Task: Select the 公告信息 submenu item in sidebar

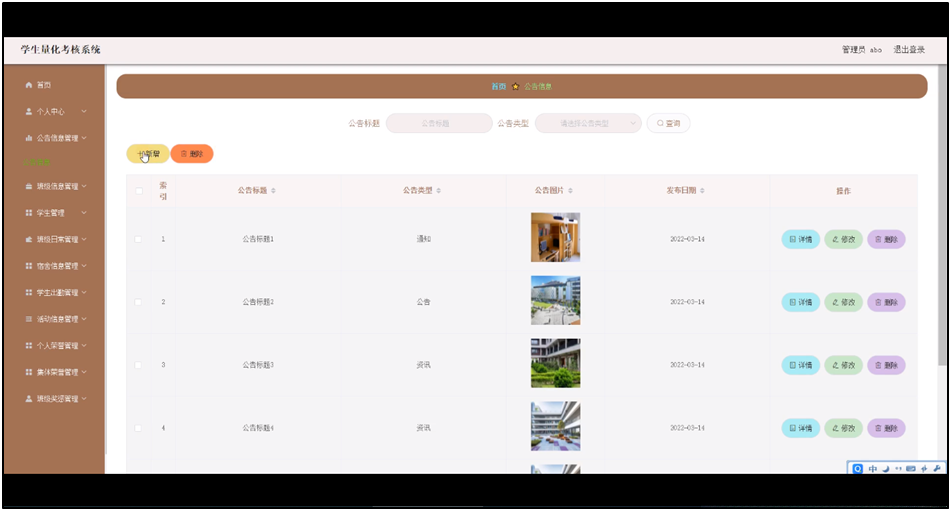Action: pyautogui.click(x=37, y=162)
